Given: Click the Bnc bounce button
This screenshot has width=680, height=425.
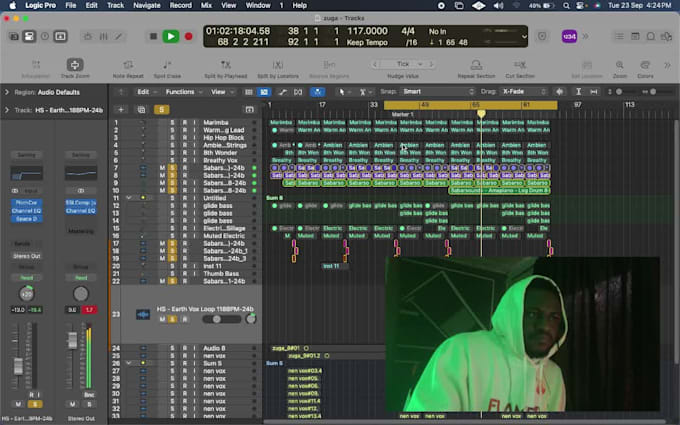Looking at the screenshot, I should tap(89, 395).
